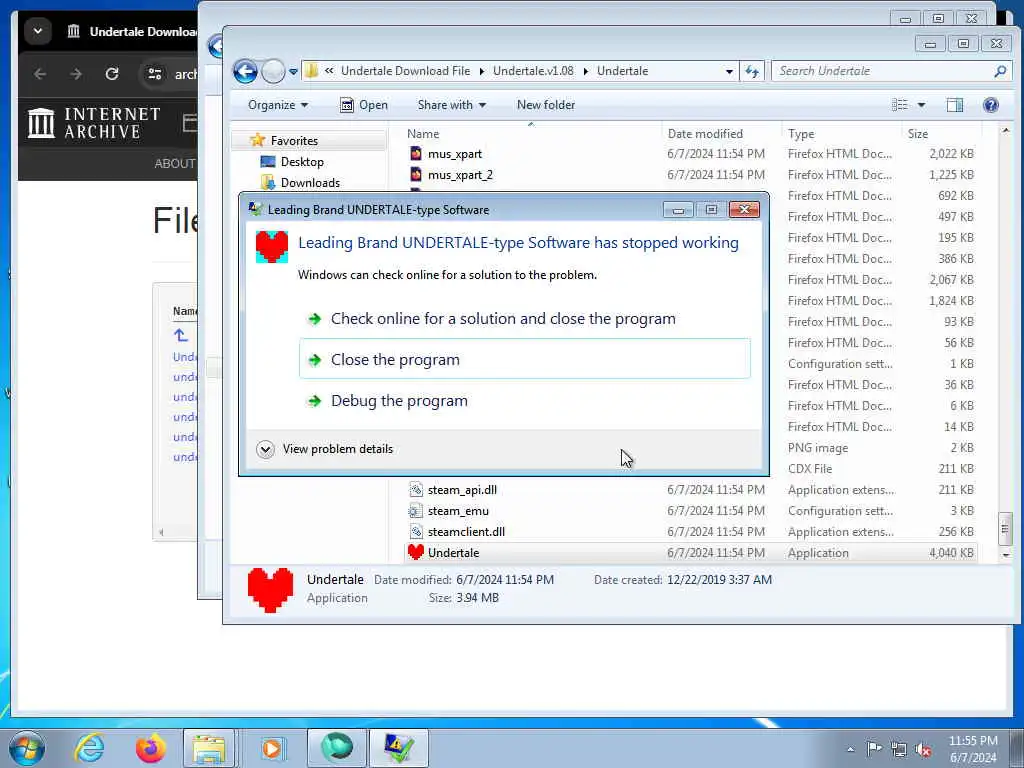1024x768 pixels.
Task: Open Explorer help icon
Action: (x=991, y=105)
